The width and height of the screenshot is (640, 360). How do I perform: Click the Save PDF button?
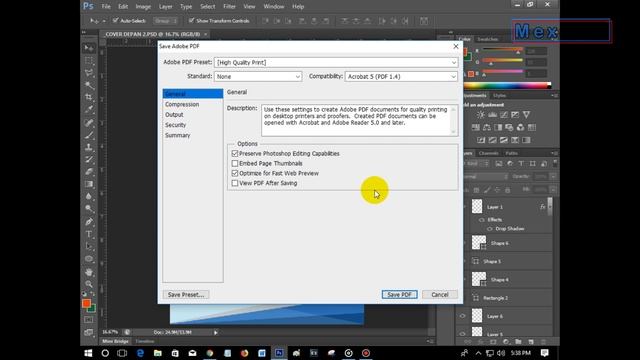click(x=400, y=295)
